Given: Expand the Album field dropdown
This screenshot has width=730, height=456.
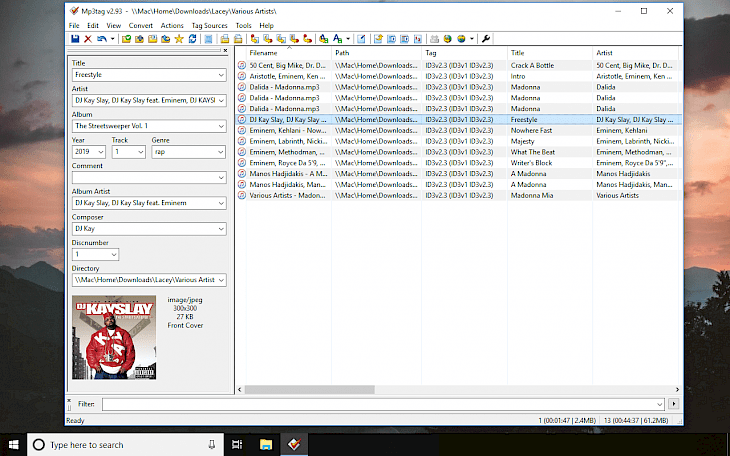Looking at the screenshot, I should click(221, 126).
